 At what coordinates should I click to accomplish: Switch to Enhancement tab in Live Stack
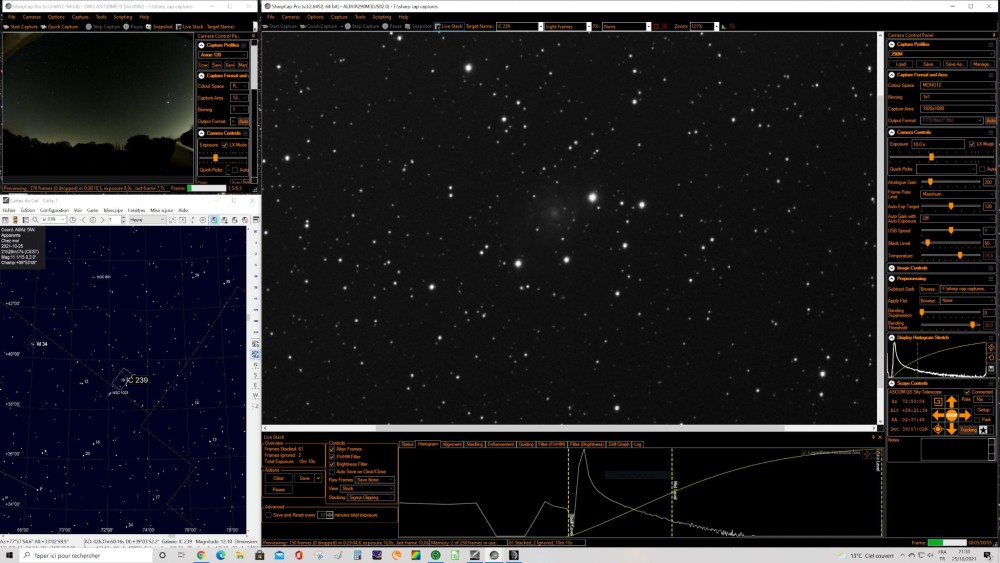tap(501, 444)
